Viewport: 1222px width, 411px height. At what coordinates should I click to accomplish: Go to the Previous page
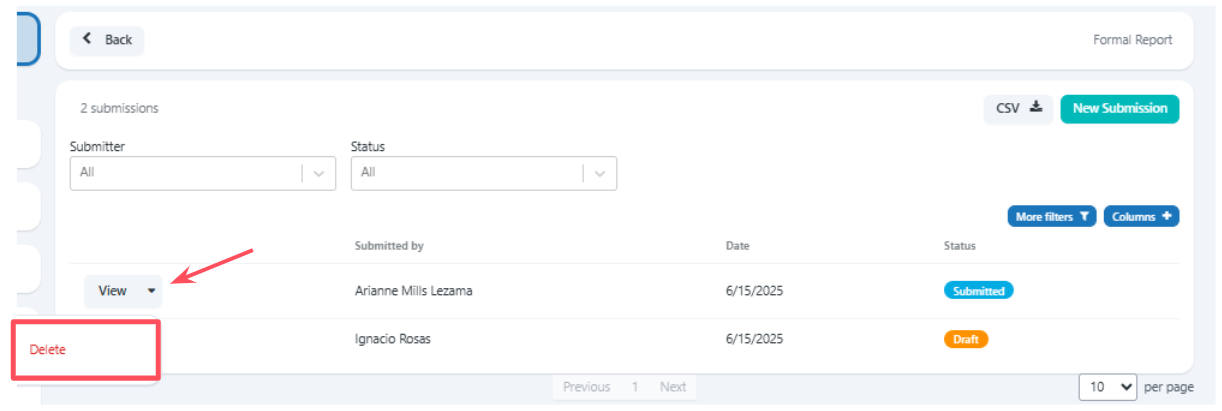pos(586,387)
